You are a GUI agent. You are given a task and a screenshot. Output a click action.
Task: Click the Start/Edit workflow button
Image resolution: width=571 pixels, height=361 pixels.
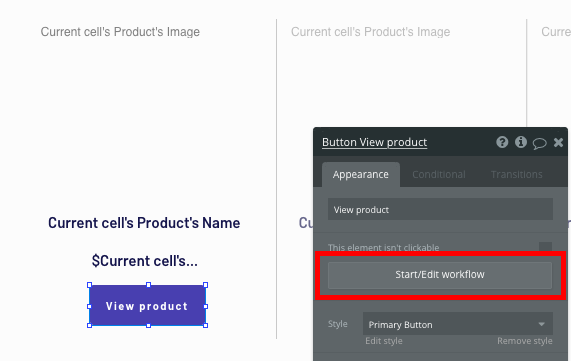point(440,275)
